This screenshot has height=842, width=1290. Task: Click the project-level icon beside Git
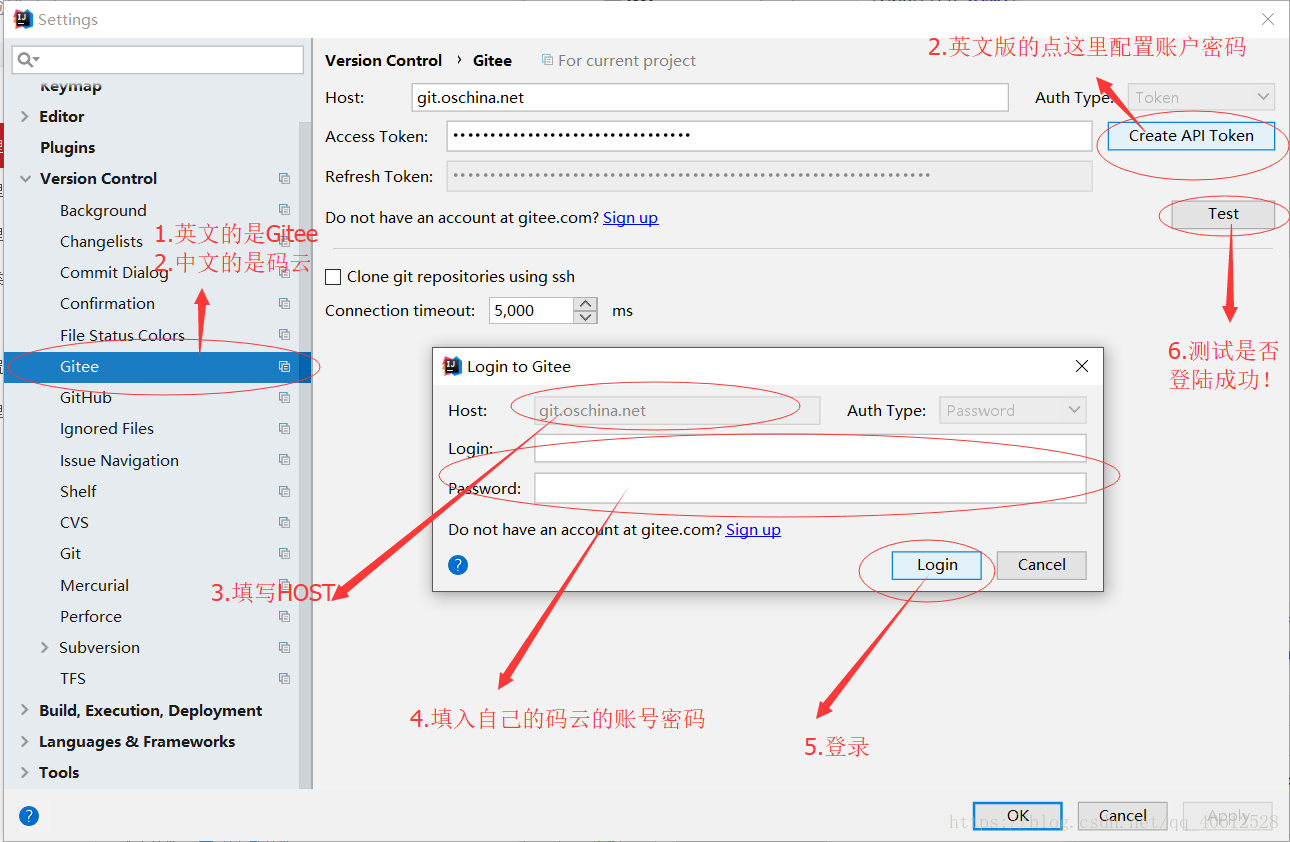point(284,553)
